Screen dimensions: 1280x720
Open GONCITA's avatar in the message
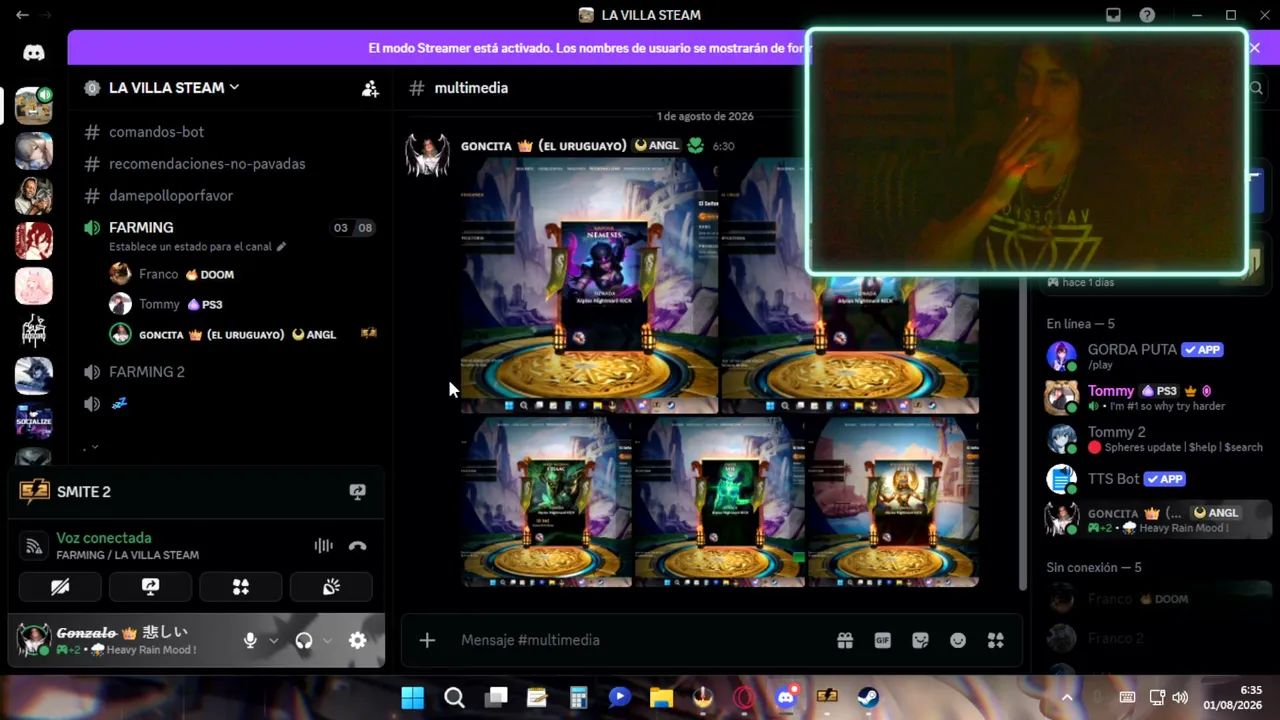(x=427, y=155)
